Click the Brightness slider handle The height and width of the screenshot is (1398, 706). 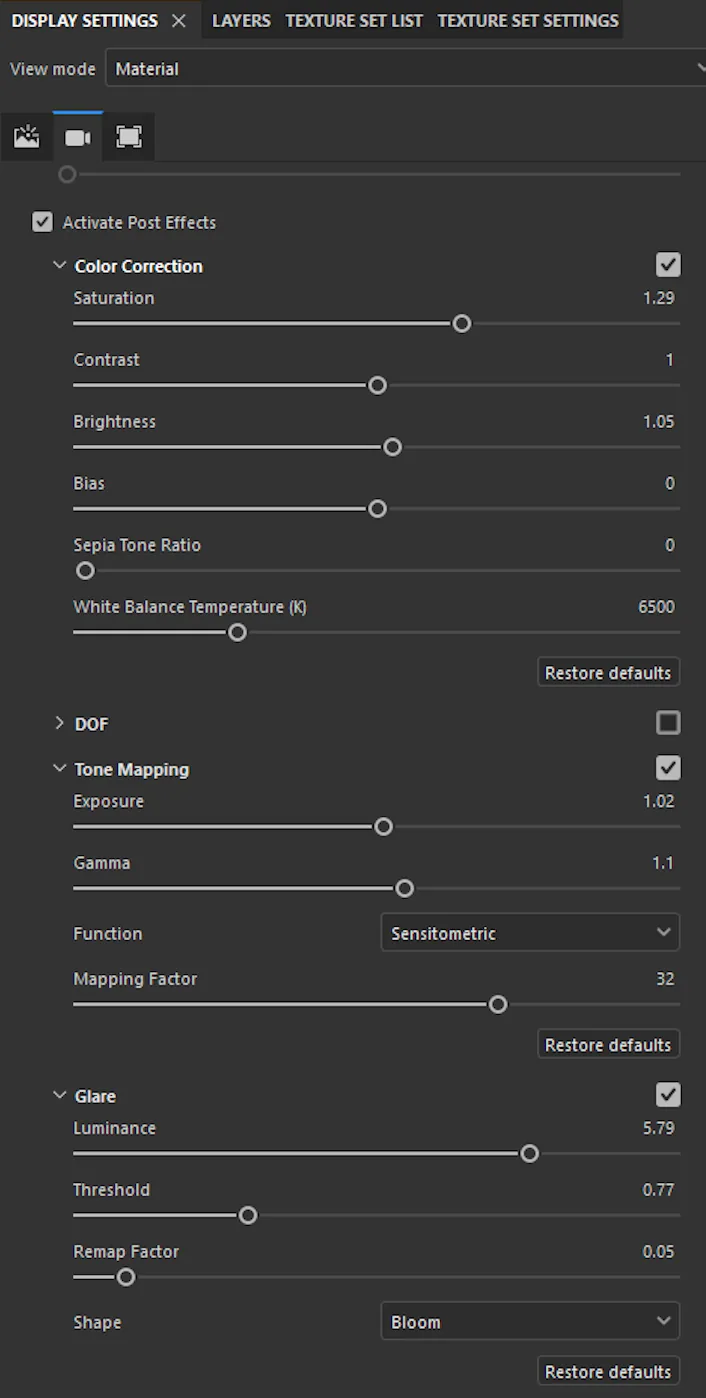(393, 447)
